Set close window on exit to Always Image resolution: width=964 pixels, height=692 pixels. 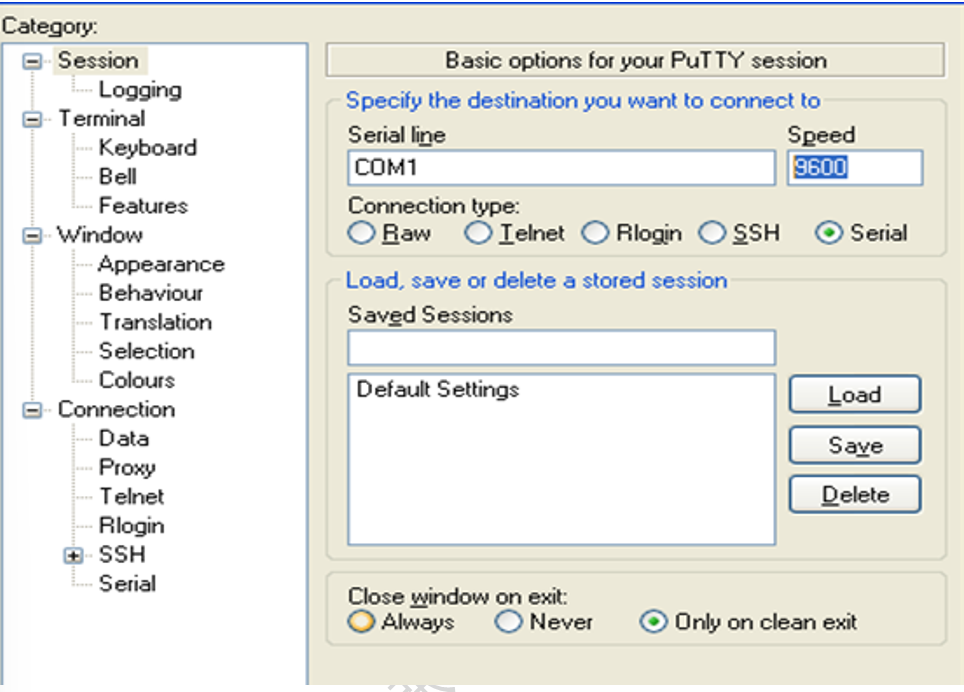361,621
